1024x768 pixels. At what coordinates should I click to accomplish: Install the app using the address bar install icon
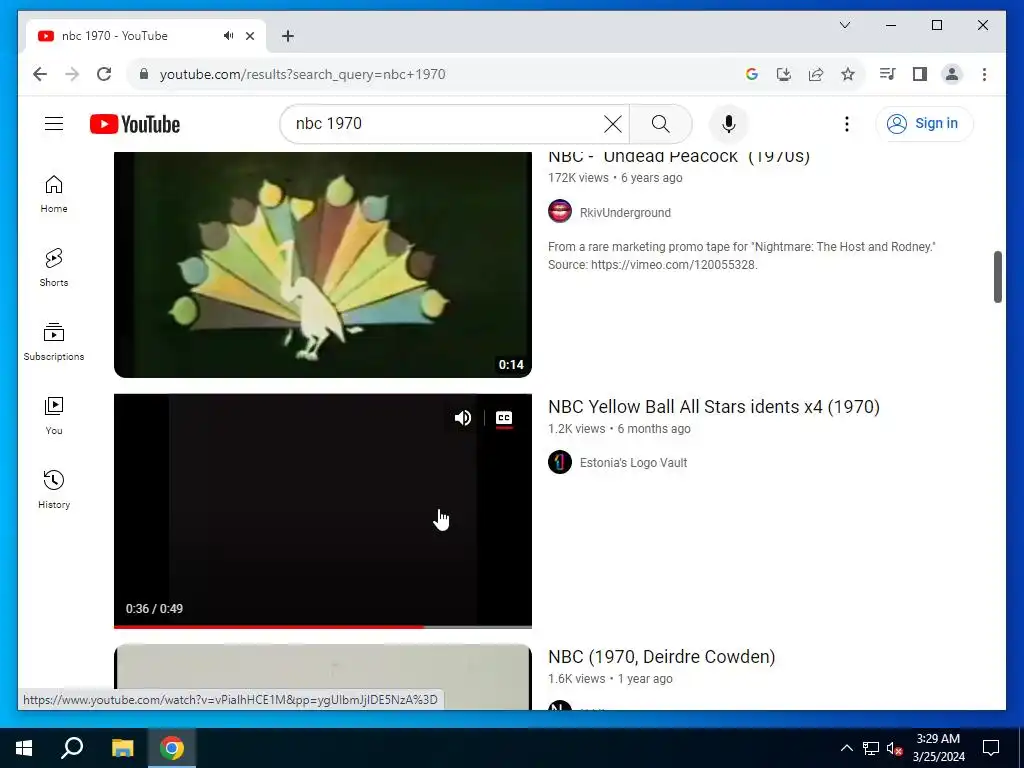[x=784, y=74]
